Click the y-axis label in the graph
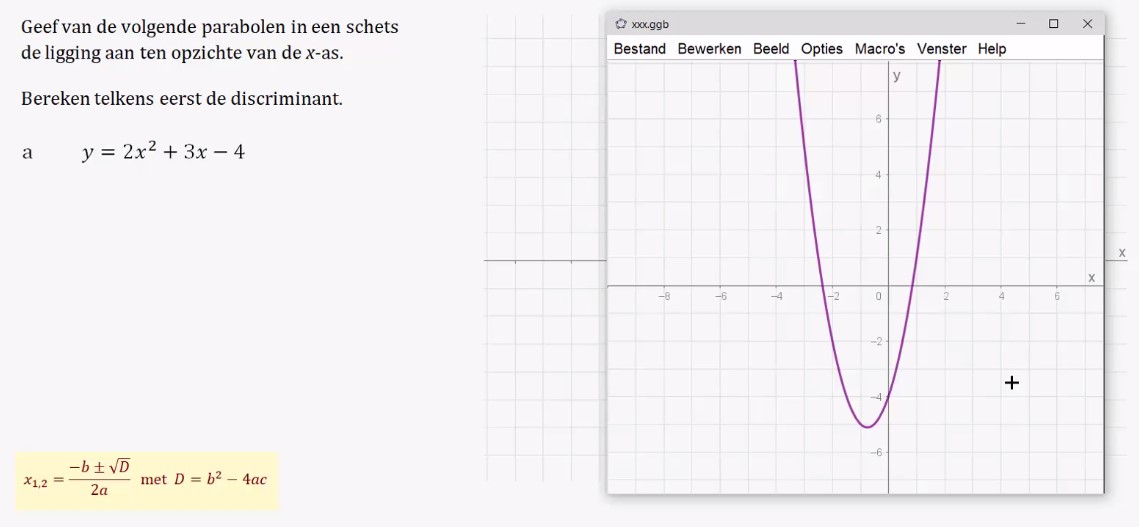 click(x=897, y=76)
